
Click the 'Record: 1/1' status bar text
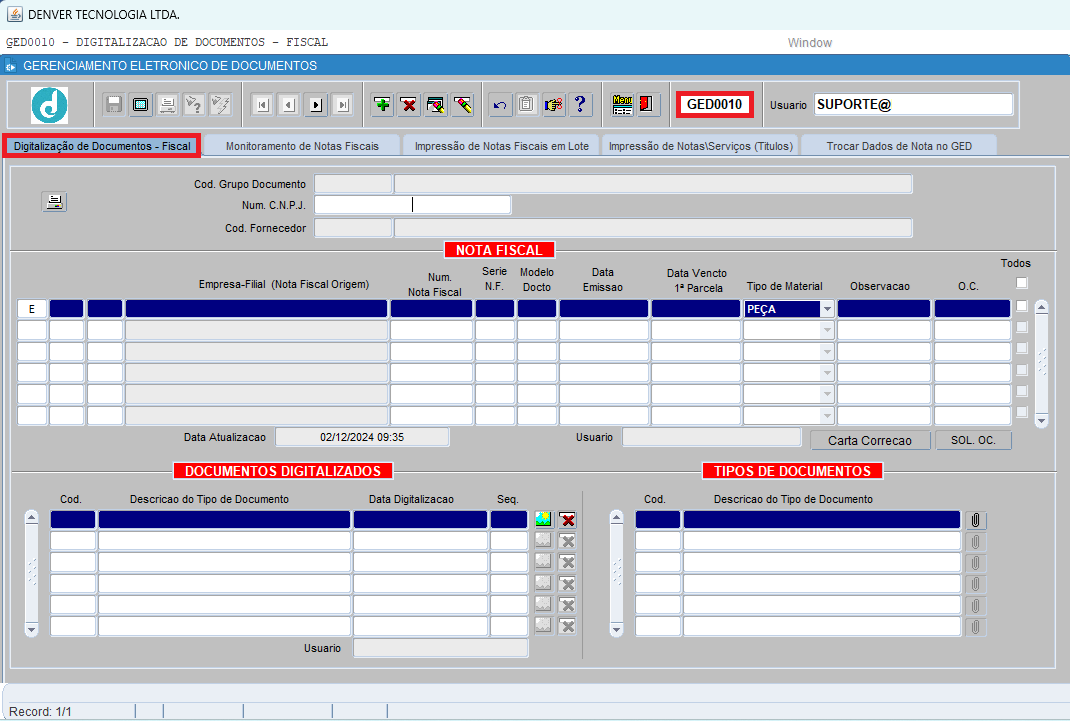(x=40, y=711)
